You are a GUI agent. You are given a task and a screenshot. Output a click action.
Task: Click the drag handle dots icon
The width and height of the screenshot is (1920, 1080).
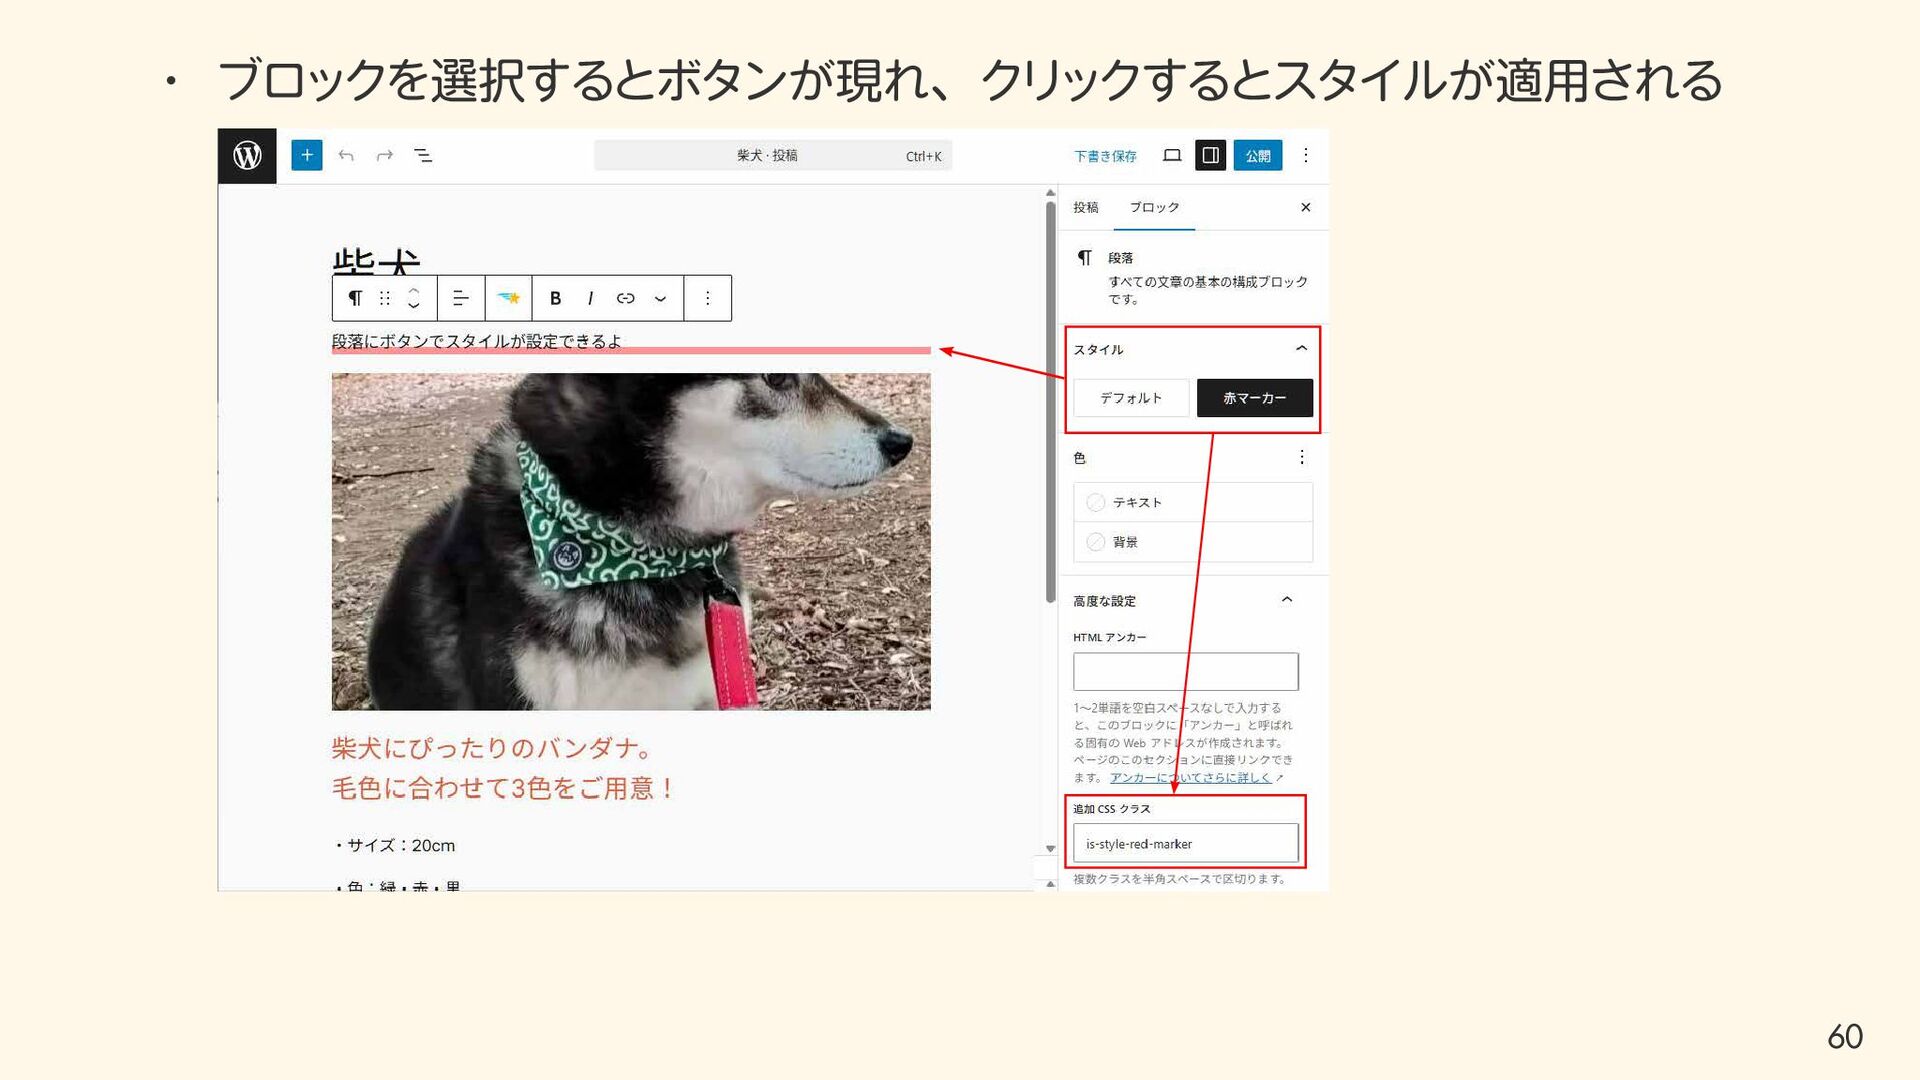385,298
